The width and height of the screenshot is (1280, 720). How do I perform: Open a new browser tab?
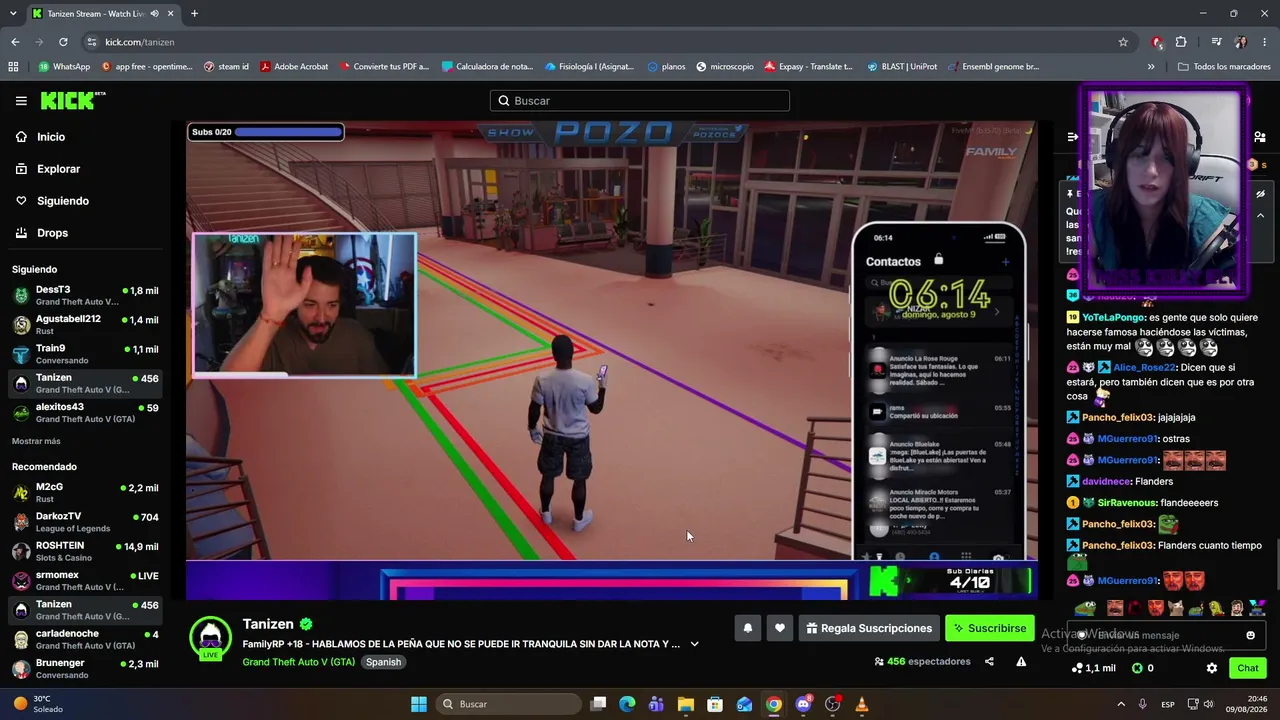point(194,14)
